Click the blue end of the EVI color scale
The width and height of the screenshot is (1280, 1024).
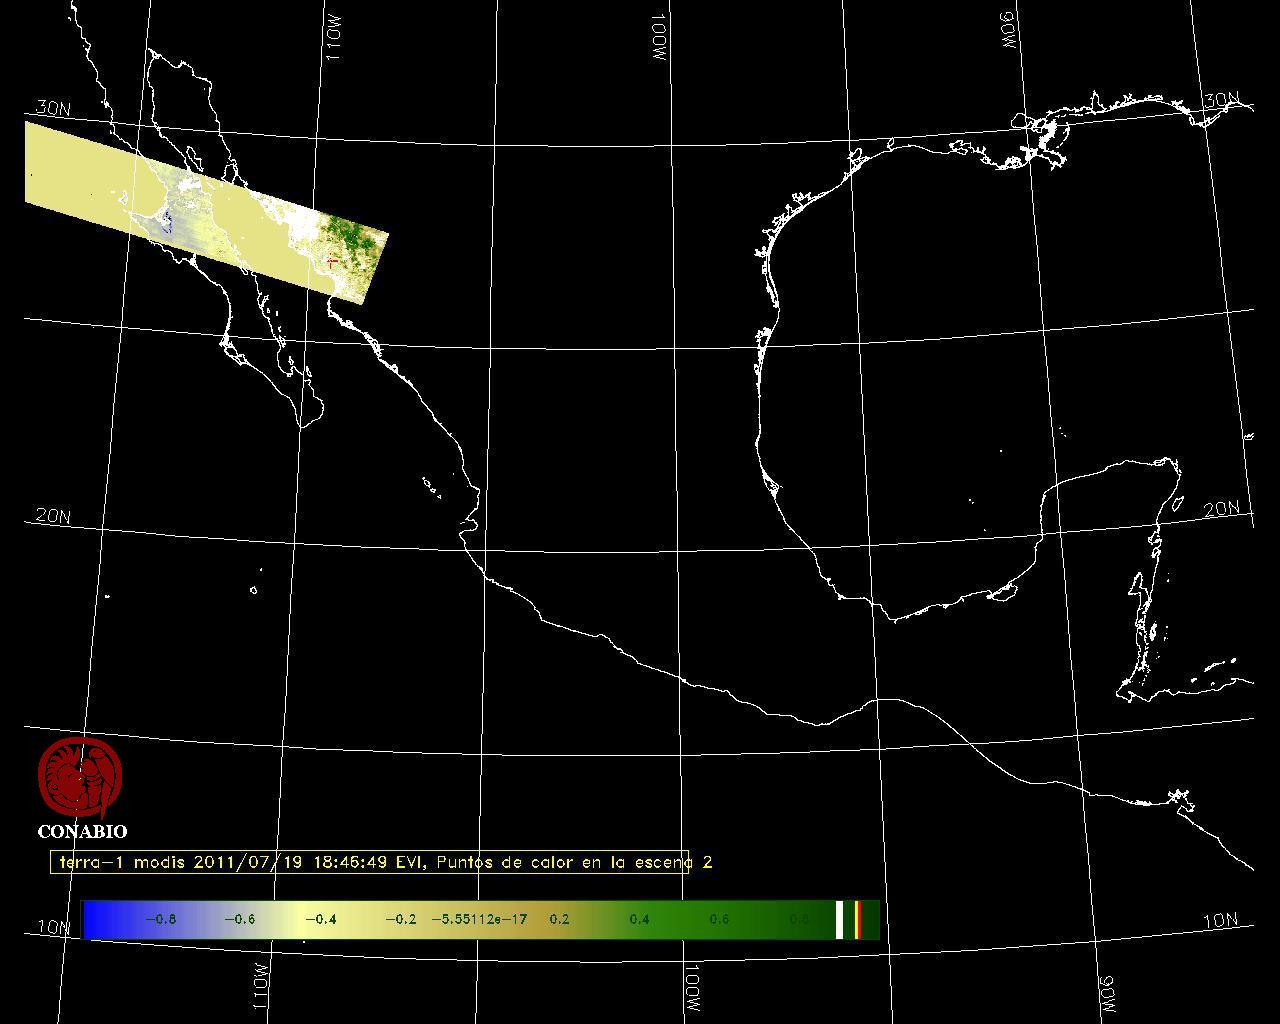(95, 919)
